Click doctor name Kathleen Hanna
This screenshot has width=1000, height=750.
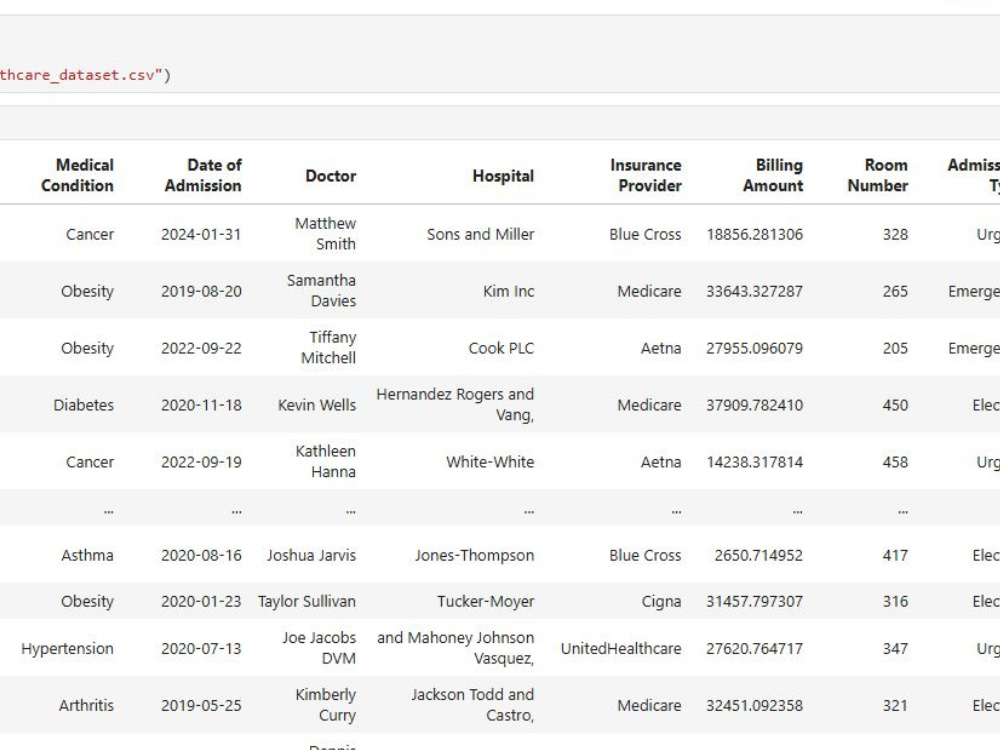click(325, 461)
